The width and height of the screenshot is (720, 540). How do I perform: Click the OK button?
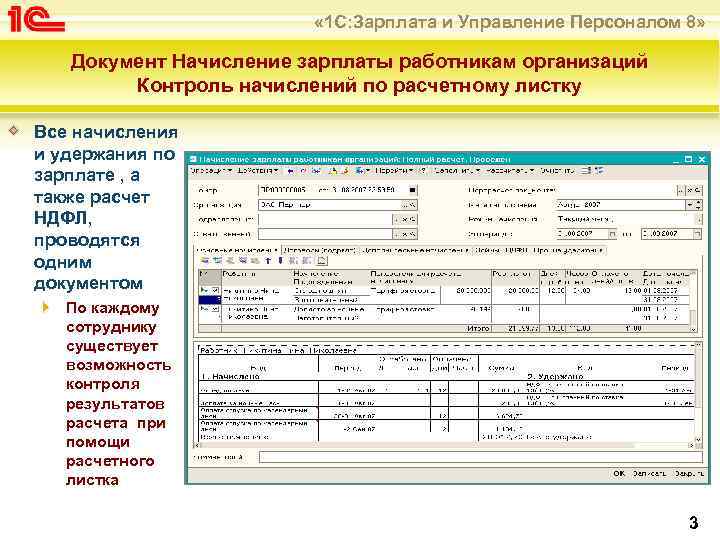click(619, 473)
